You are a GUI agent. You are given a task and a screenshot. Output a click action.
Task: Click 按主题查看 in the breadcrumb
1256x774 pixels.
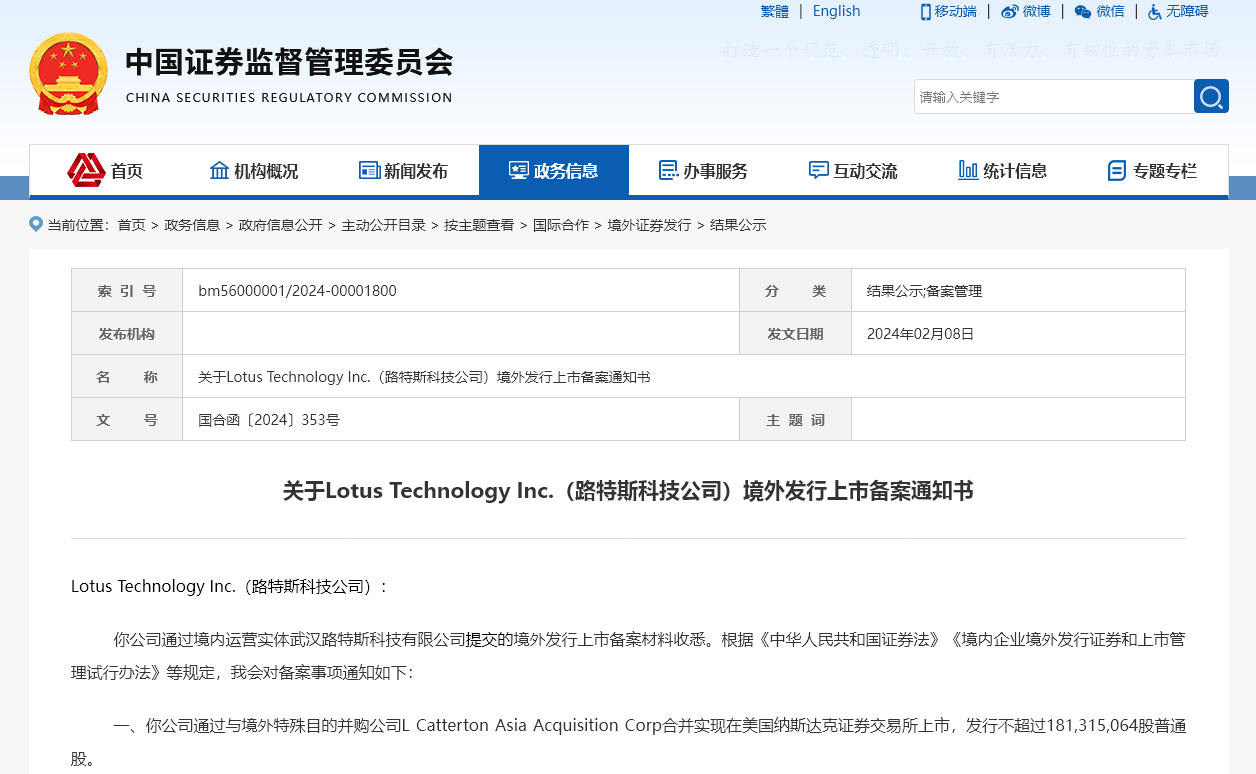pyautogui.click(x=480, y=225)
